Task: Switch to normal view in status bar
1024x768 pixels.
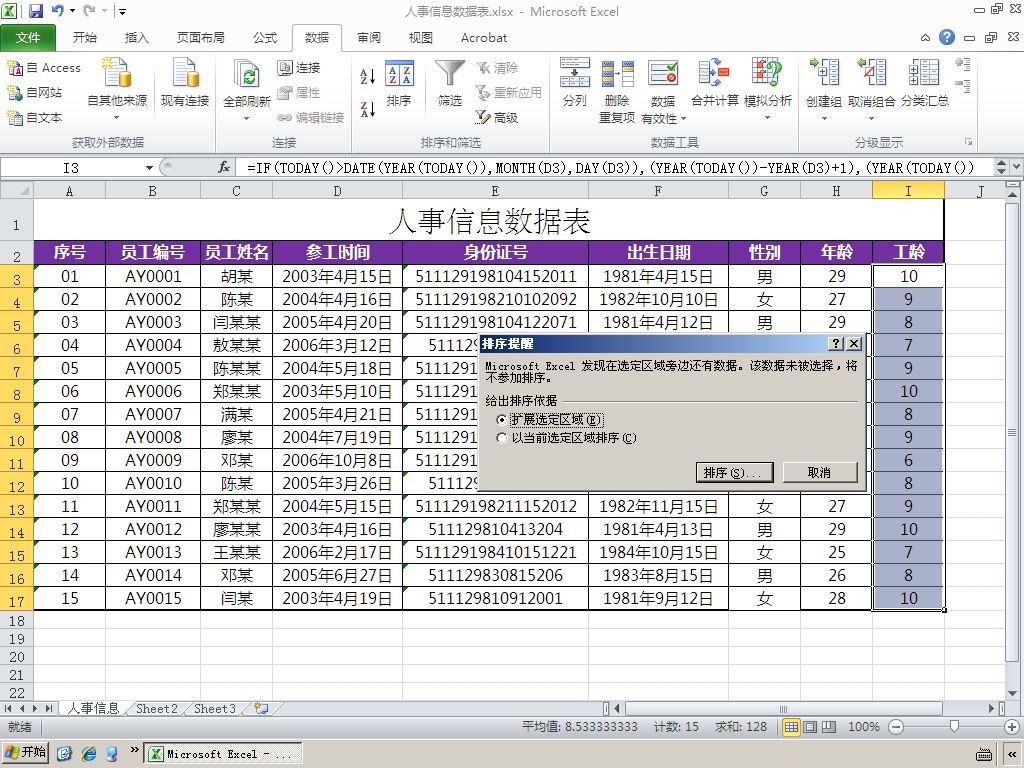Action: pyautogui.click(x=792, y=726)
